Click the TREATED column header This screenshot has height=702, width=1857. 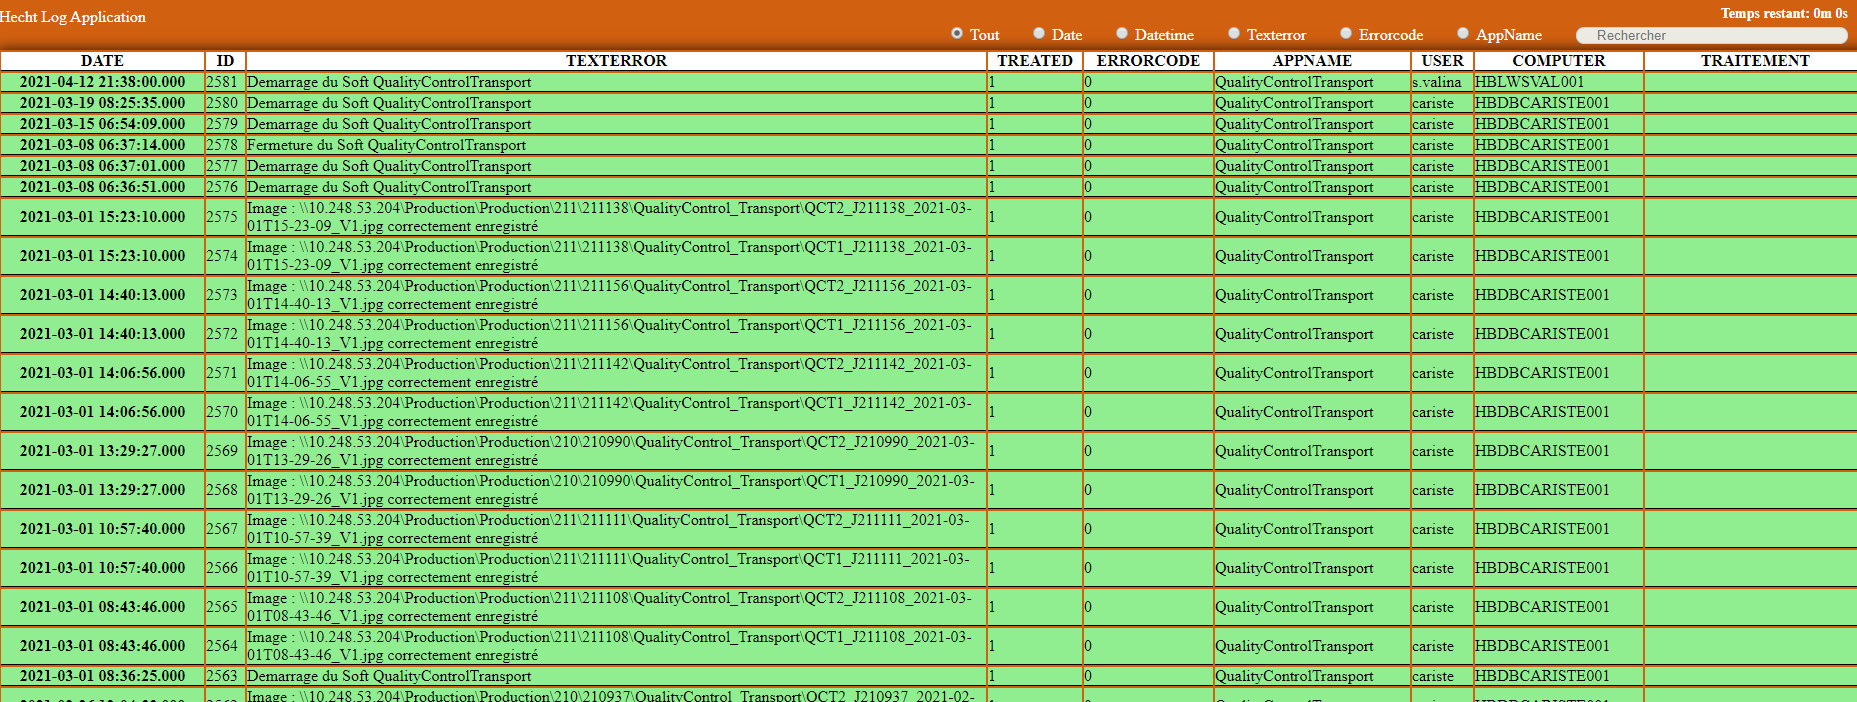(x=1035, y=61)
